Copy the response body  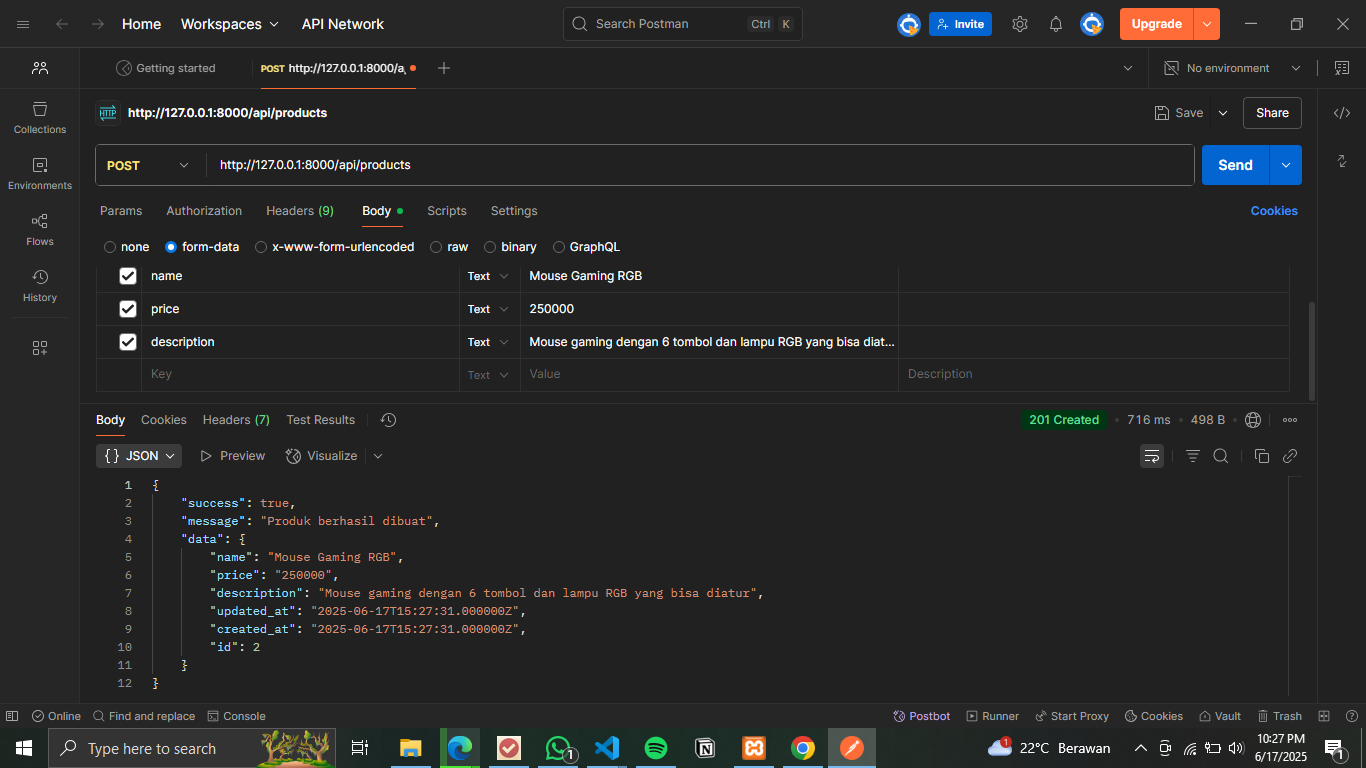pos(1262,455)
